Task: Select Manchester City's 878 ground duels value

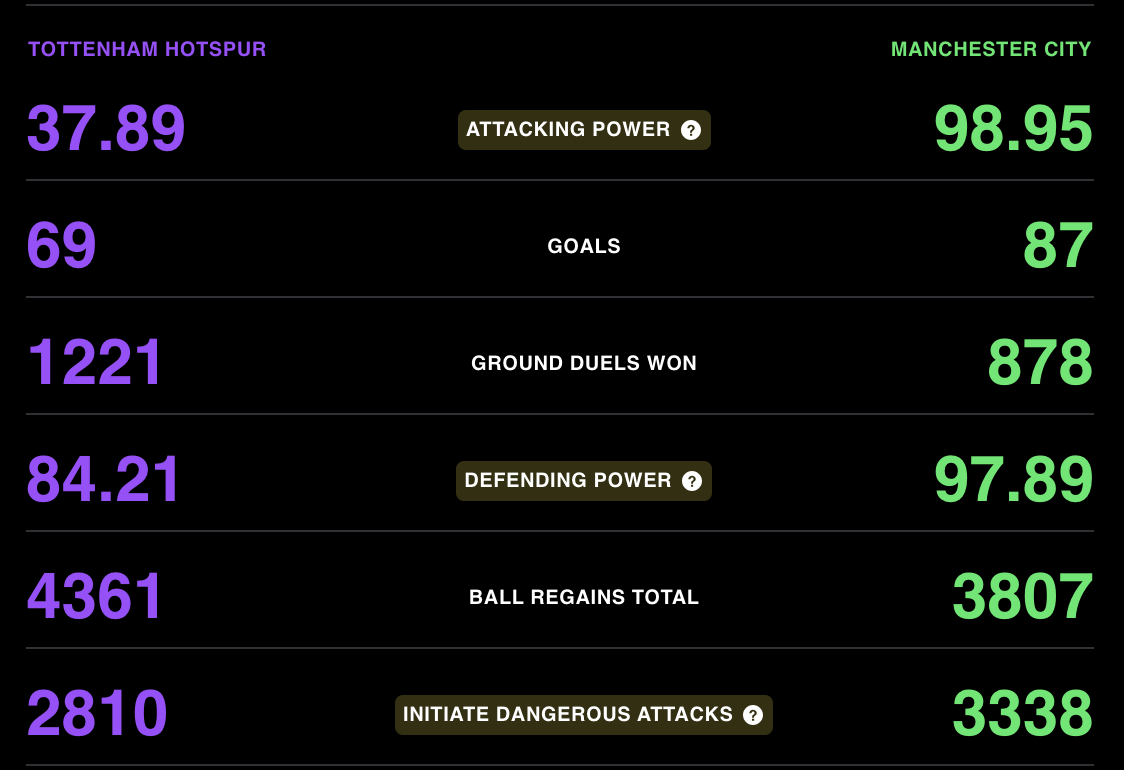Action: coord(1040,363)
